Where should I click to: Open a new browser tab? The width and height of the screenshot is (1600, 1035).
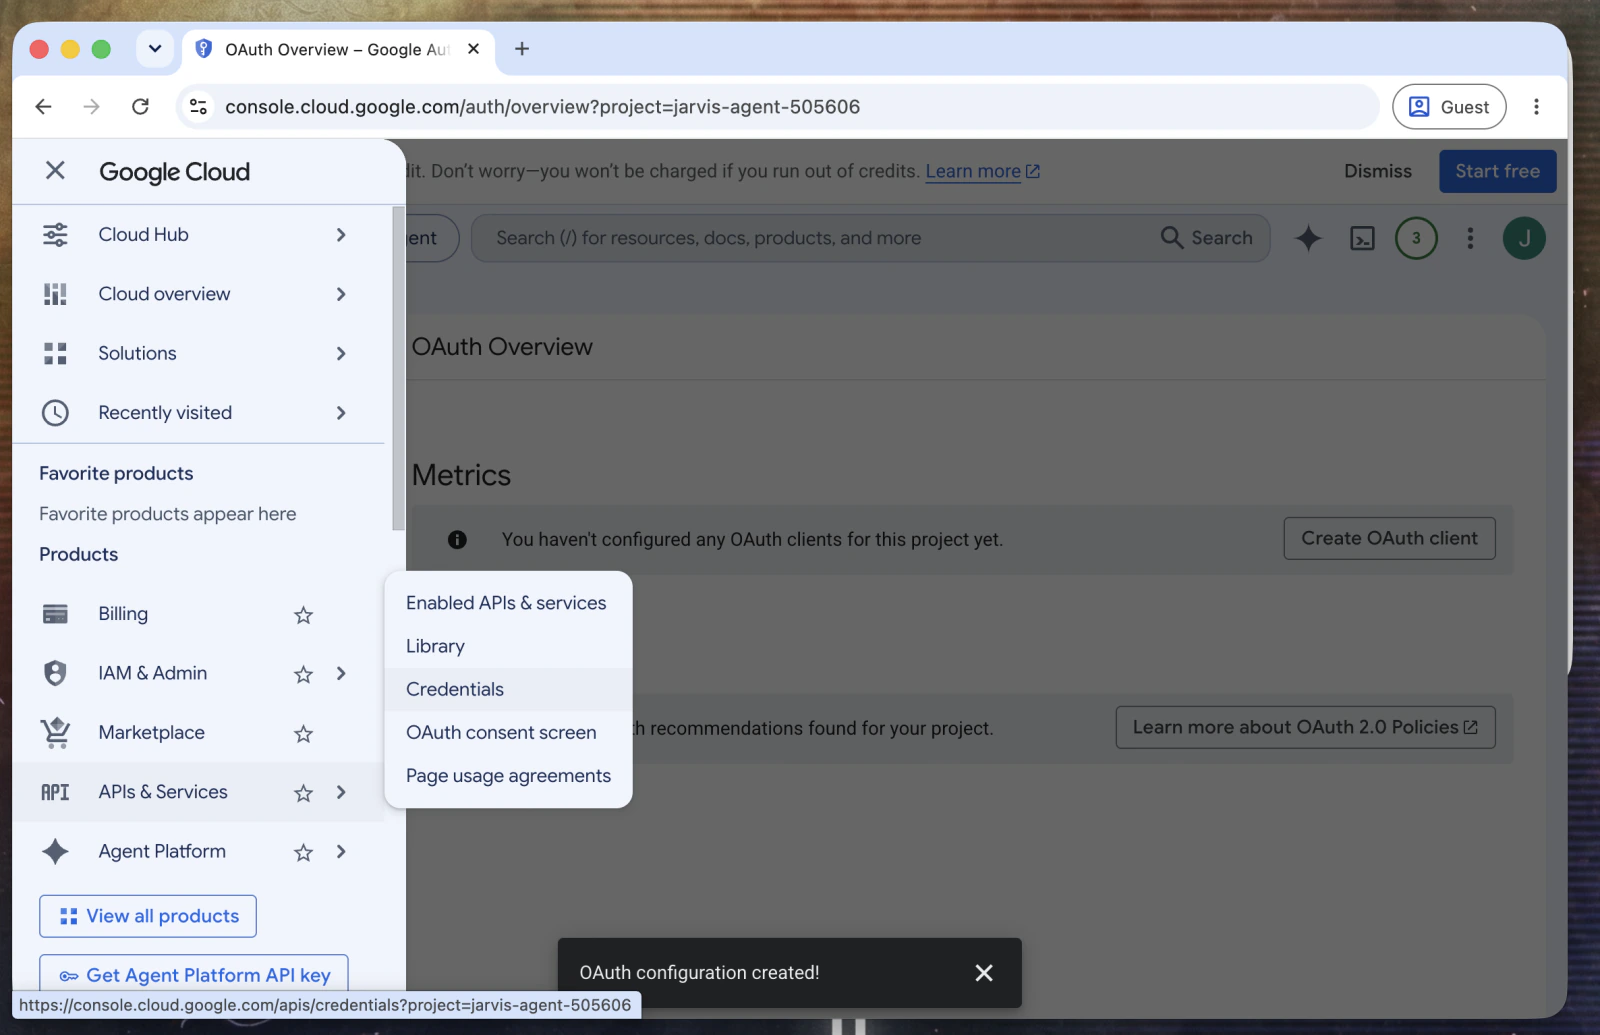tap(522, 49)
